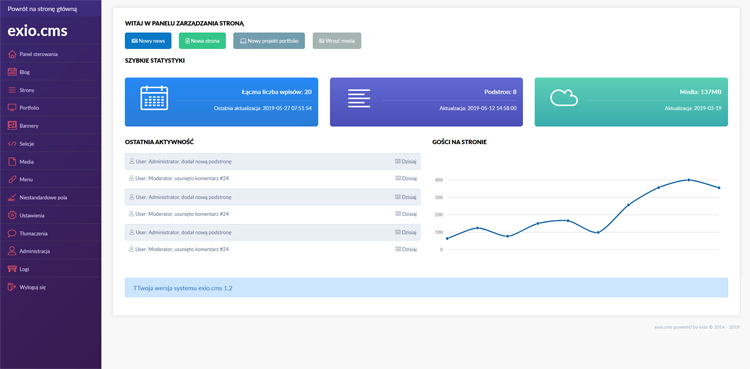Click the Bannery image icon
This screenshot has width=750, height=369.
[12, 126]
